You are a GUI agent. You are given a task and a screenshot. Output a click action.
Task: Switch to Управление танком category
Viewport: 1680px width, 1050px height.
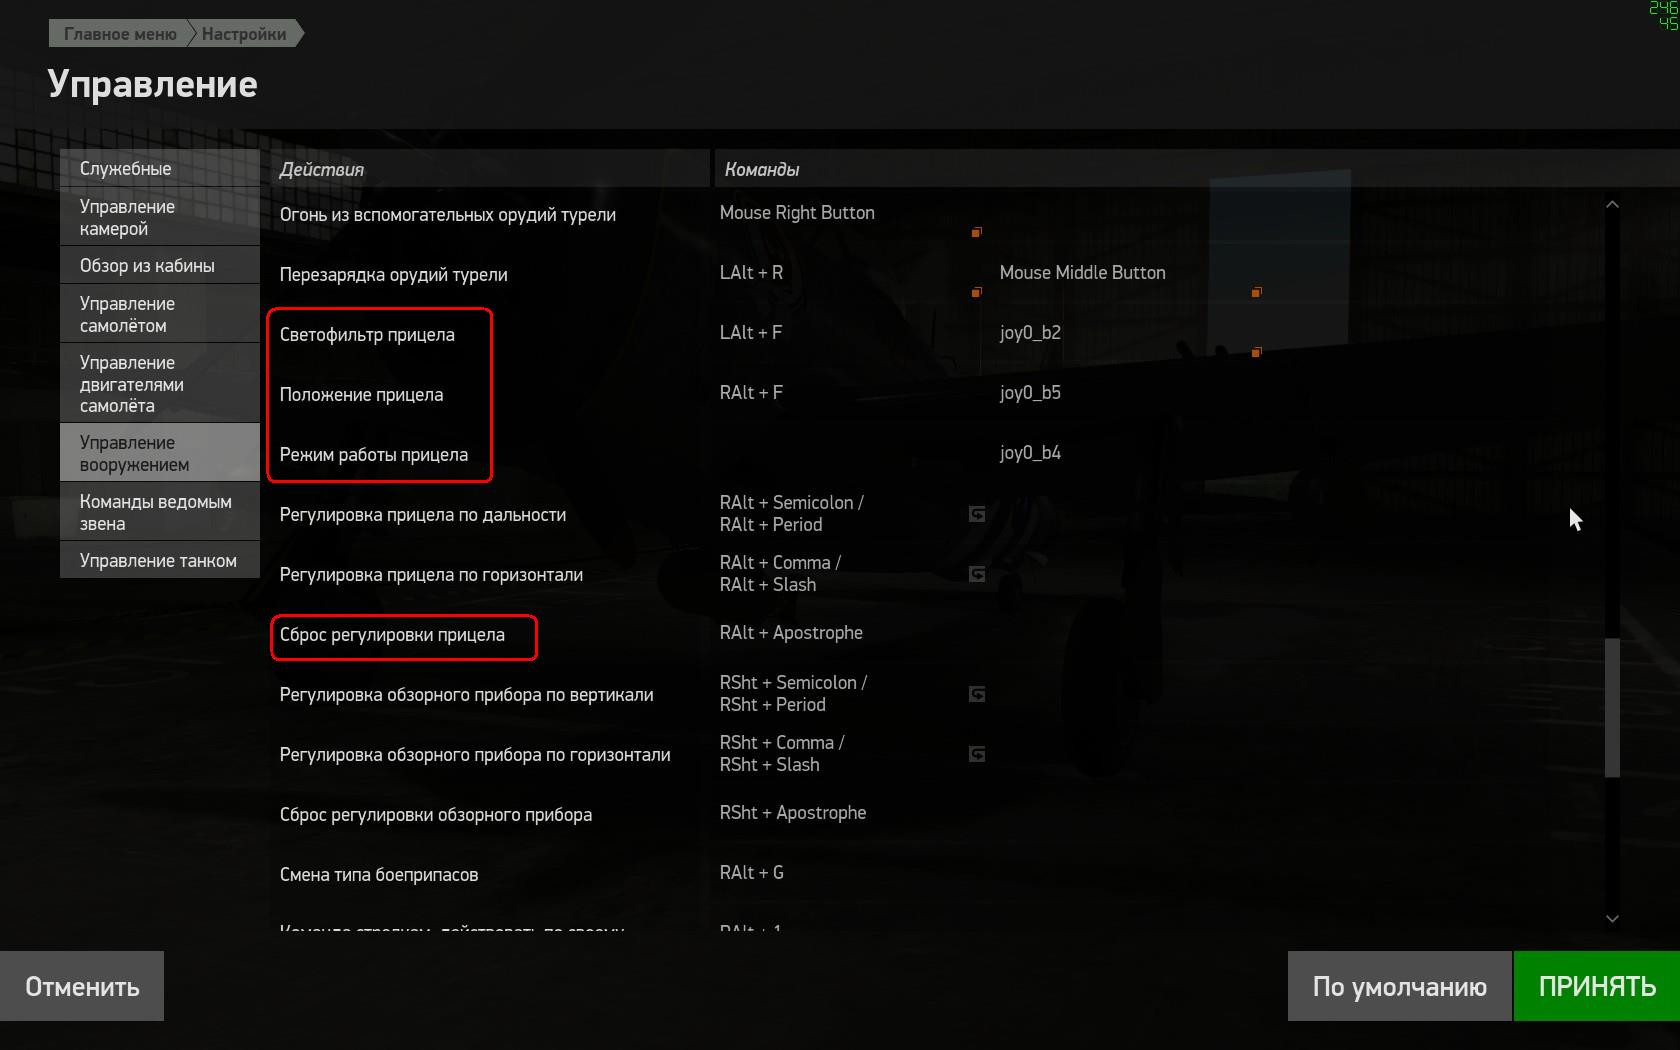[x=160, y=560]
